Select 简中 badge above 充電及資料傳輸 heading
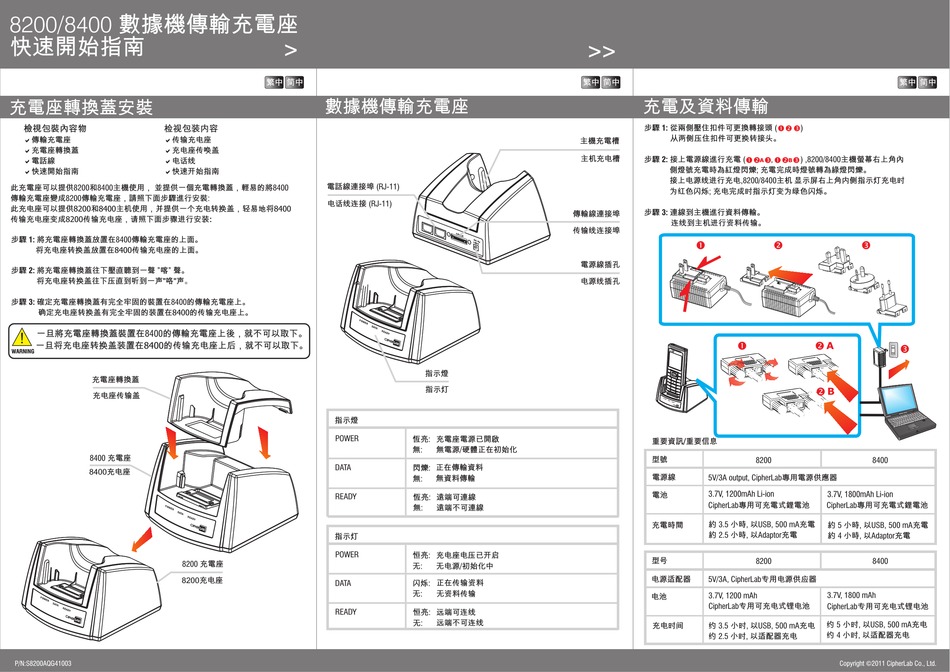Screen dimensions: 950x672 [928, 82]
